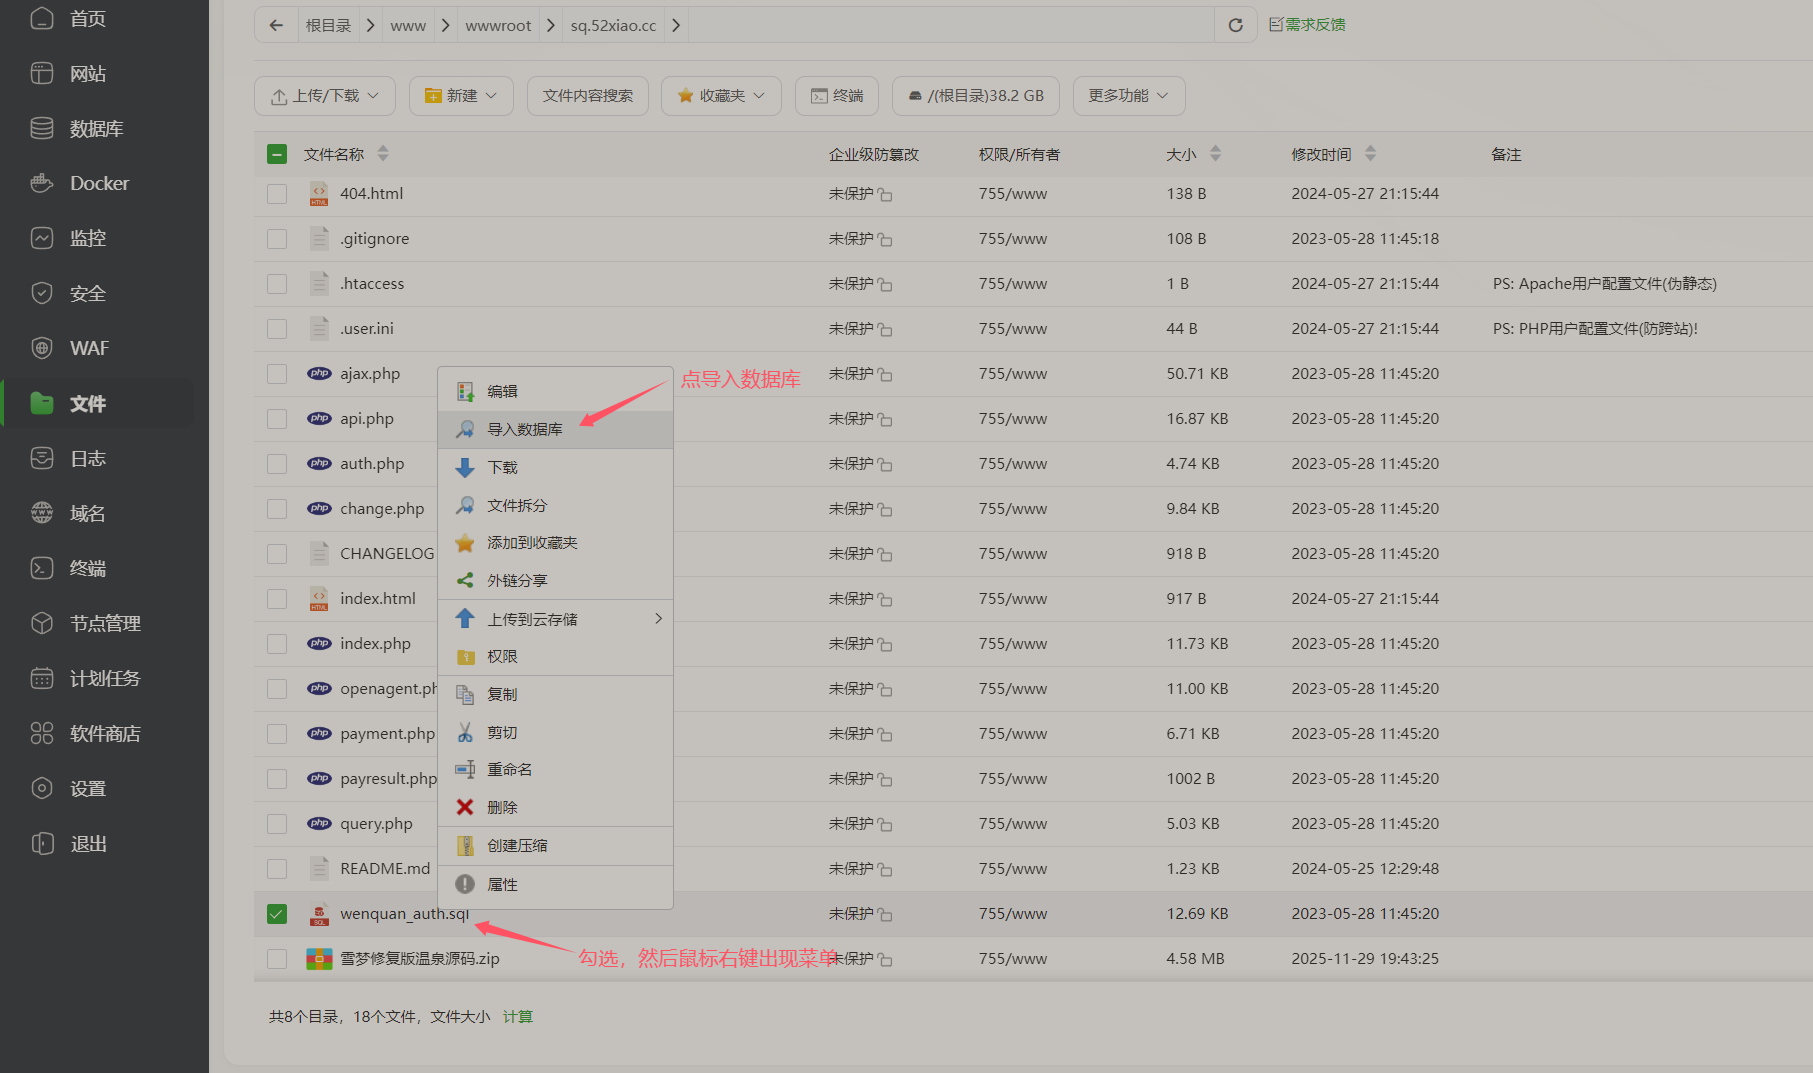
Task: Choose import database from context menu
Action: click(525, 429)
